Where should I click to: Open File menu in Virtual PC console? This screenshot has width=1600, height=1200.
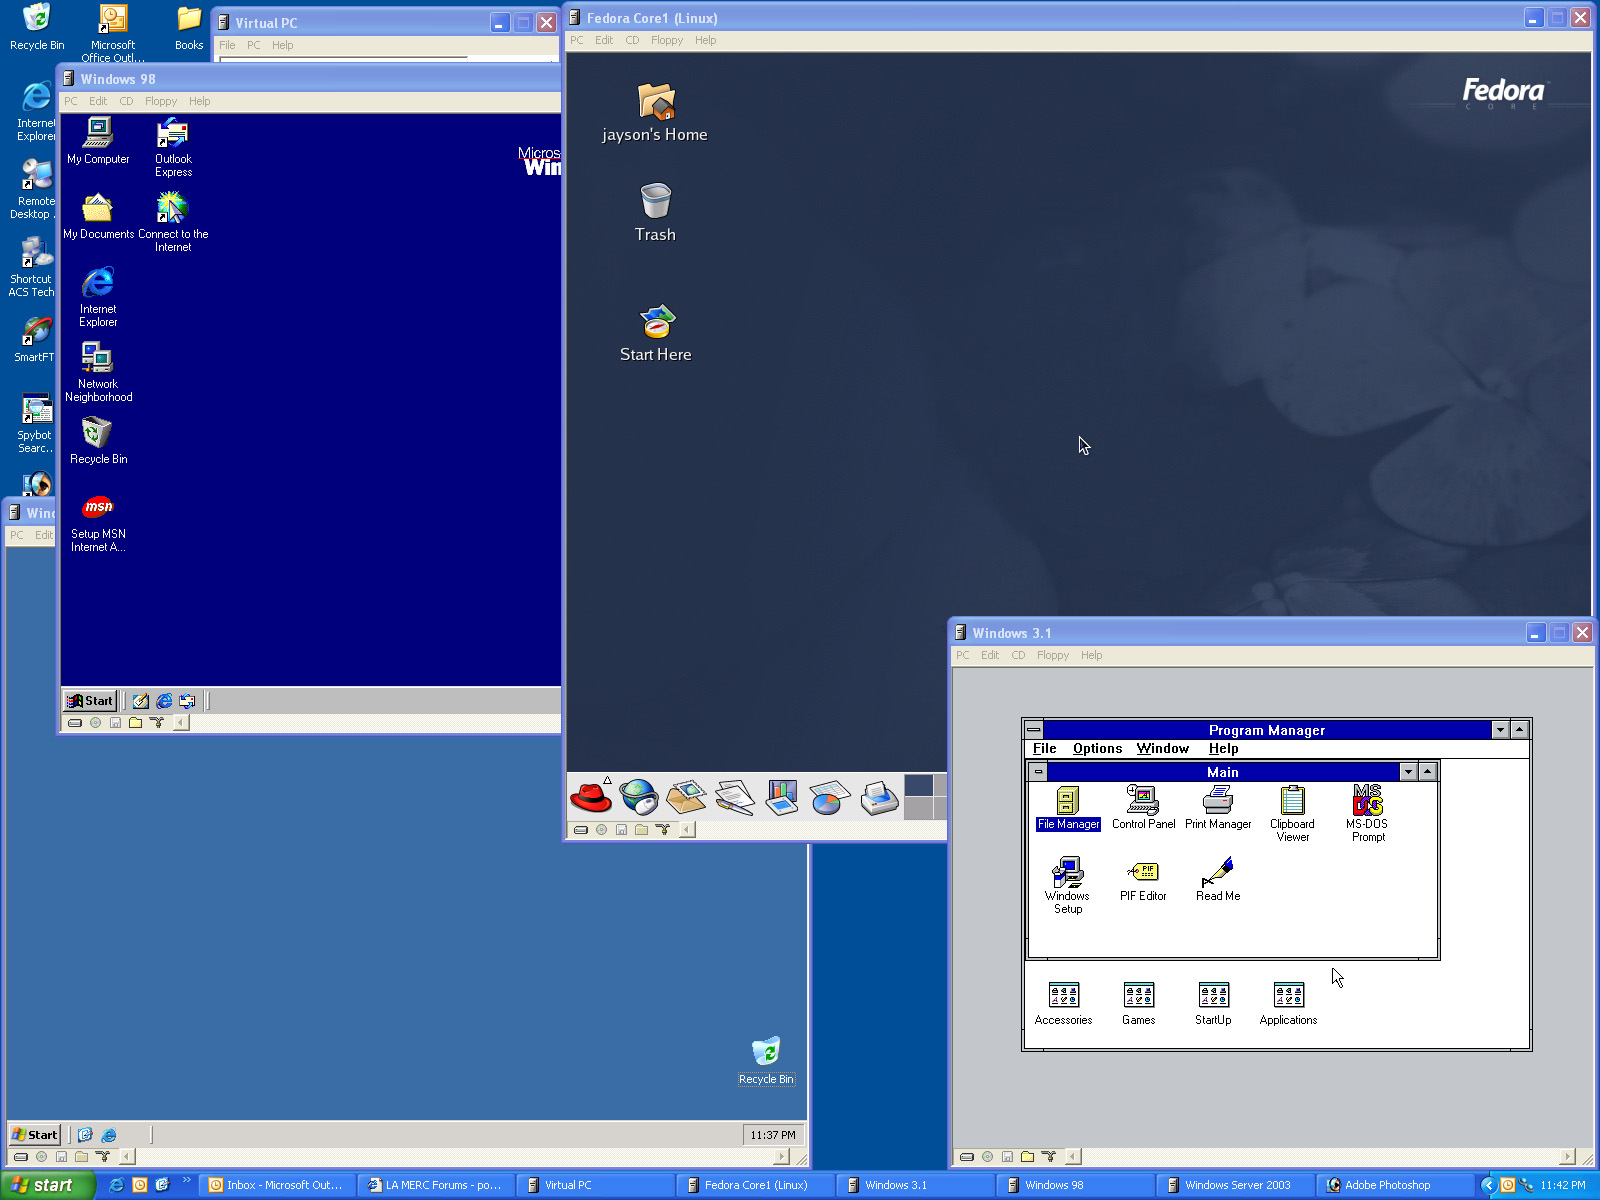(x=227, y=45)
